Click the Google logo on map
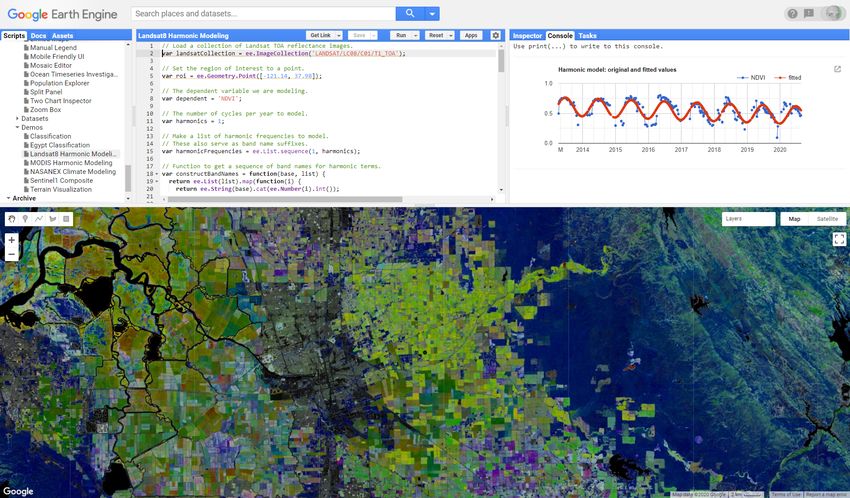850x498 pixels. pyautogui.click(x=18, y=491)
